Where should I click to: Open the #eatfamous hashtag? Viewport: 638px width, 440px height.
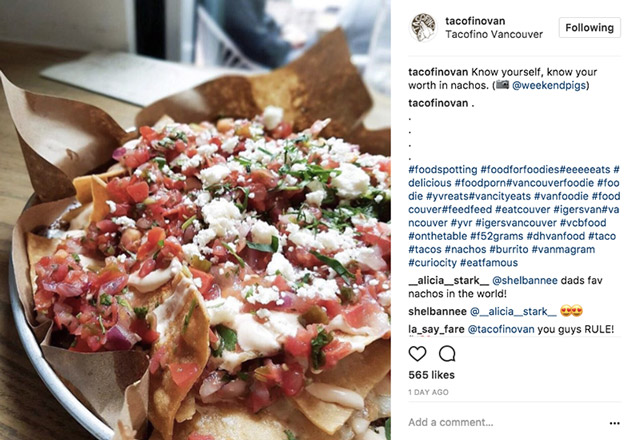(x=489, y=263)
